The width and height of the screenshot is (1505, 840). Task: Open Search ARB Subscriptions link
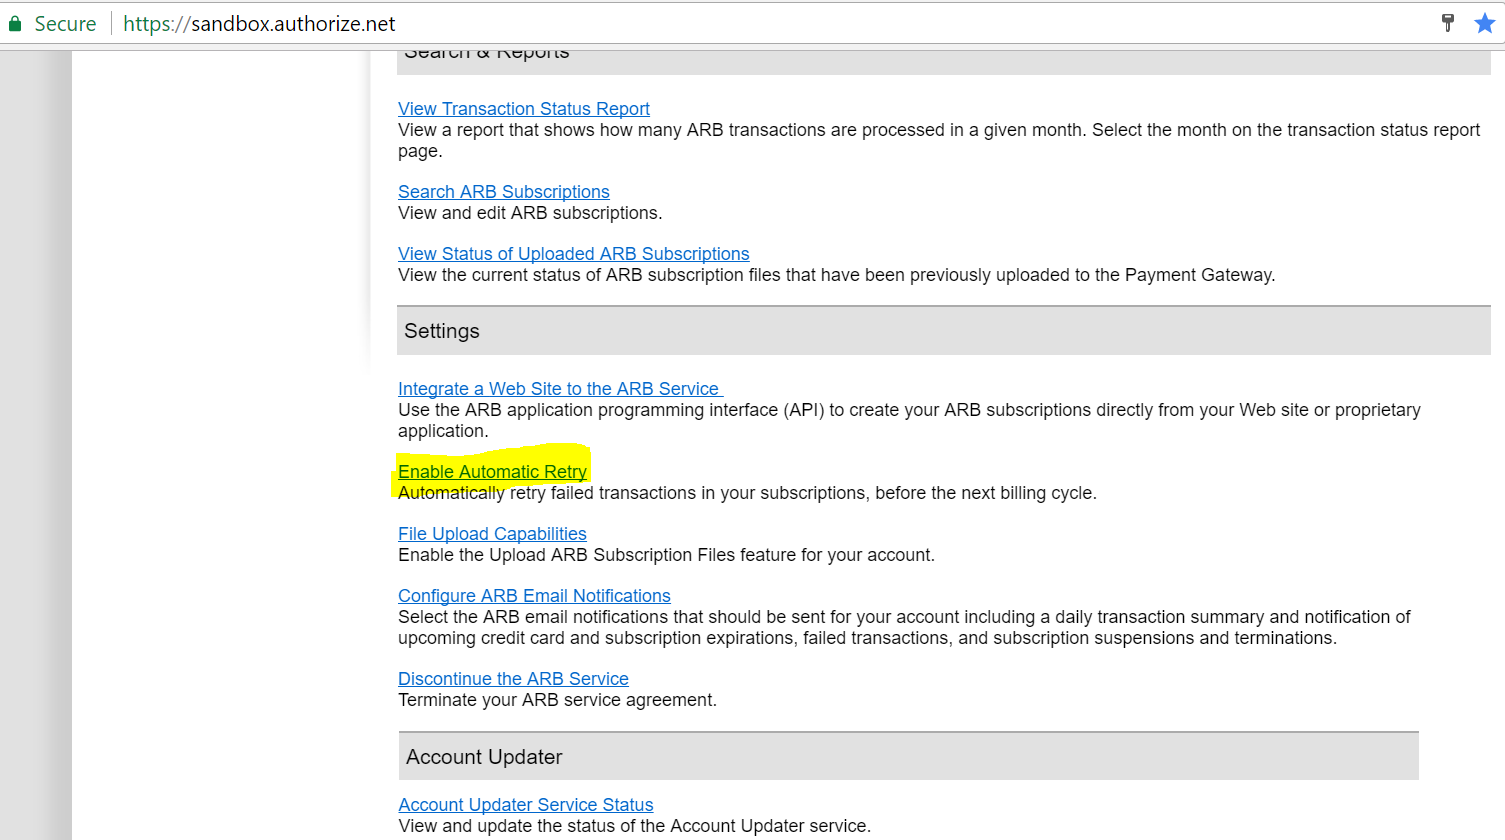503,192
